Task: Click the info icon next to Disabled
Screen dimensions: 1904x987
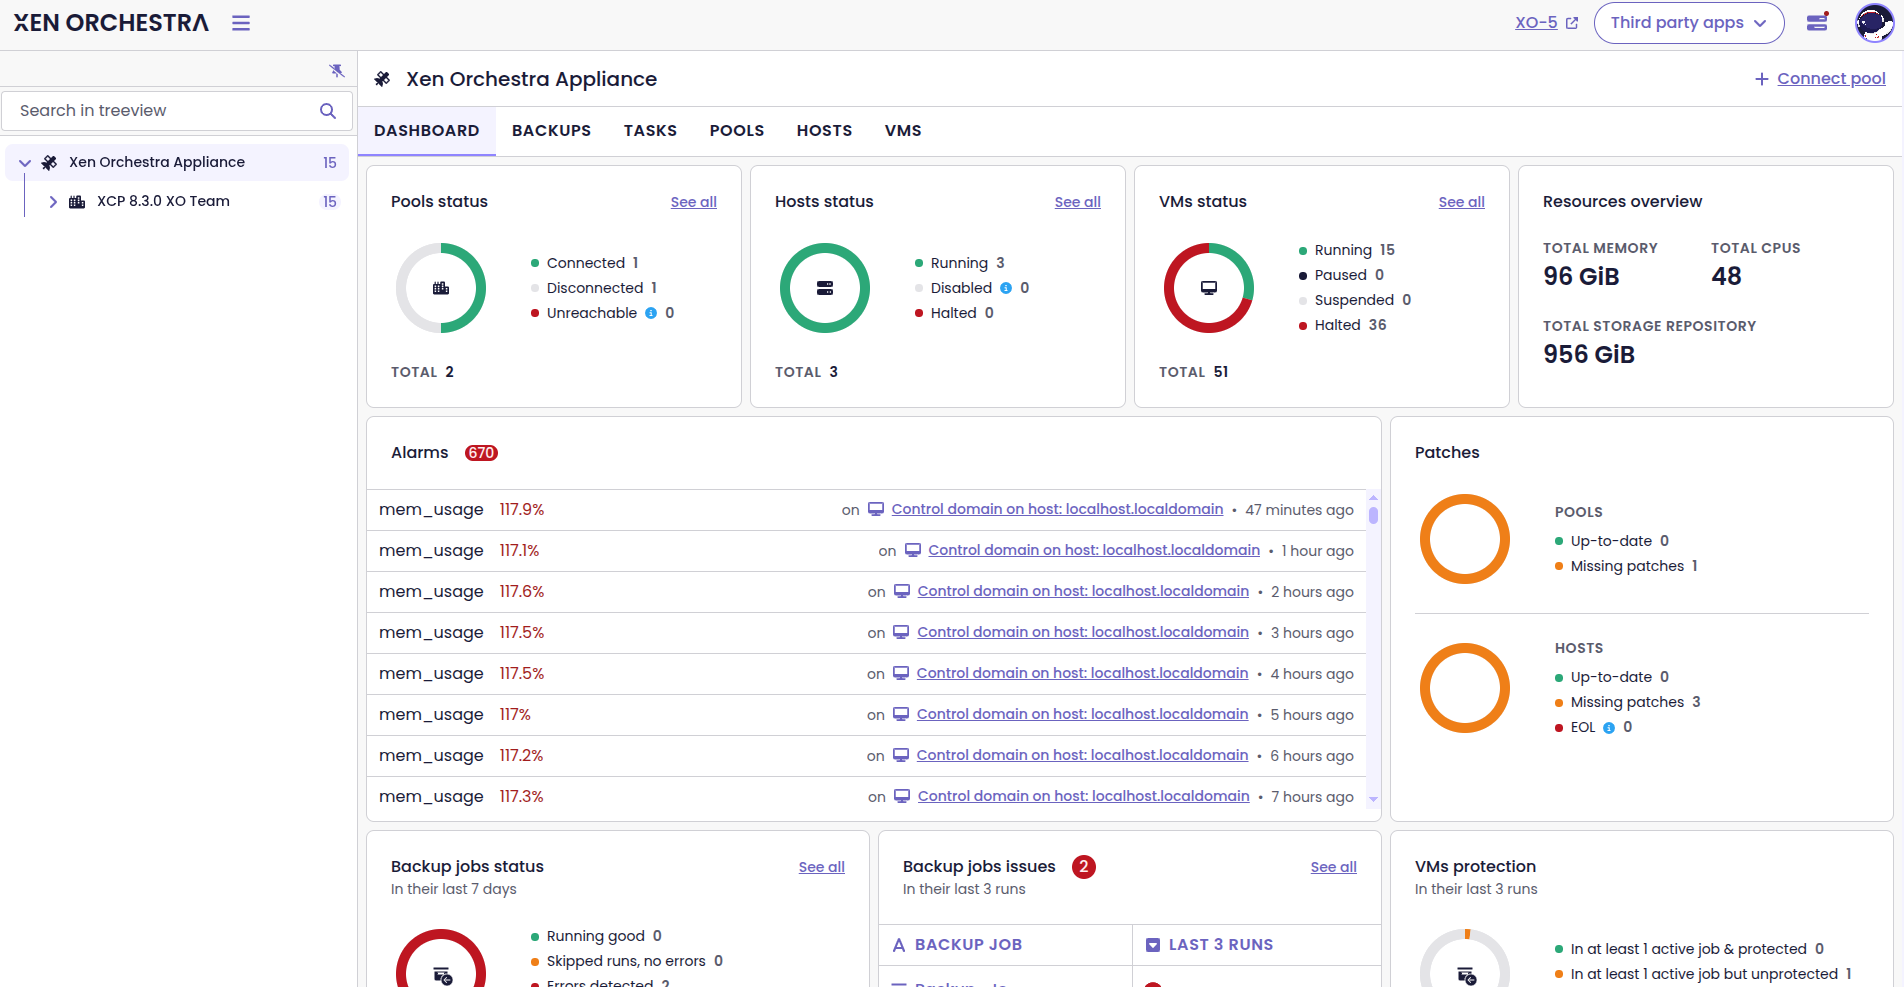Action: pyautogui.click(x=1006, y=288)
